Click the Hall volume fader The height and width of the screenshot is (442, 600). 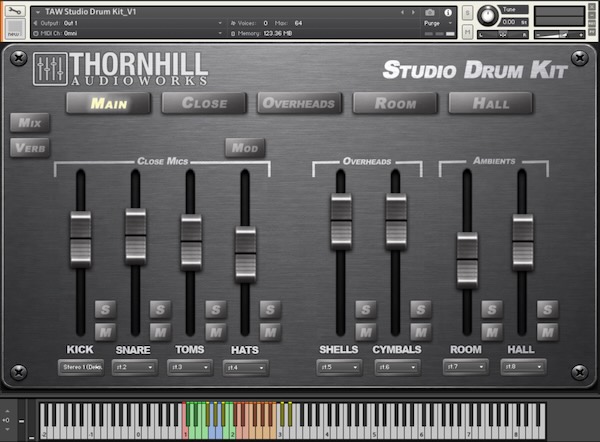523,243
